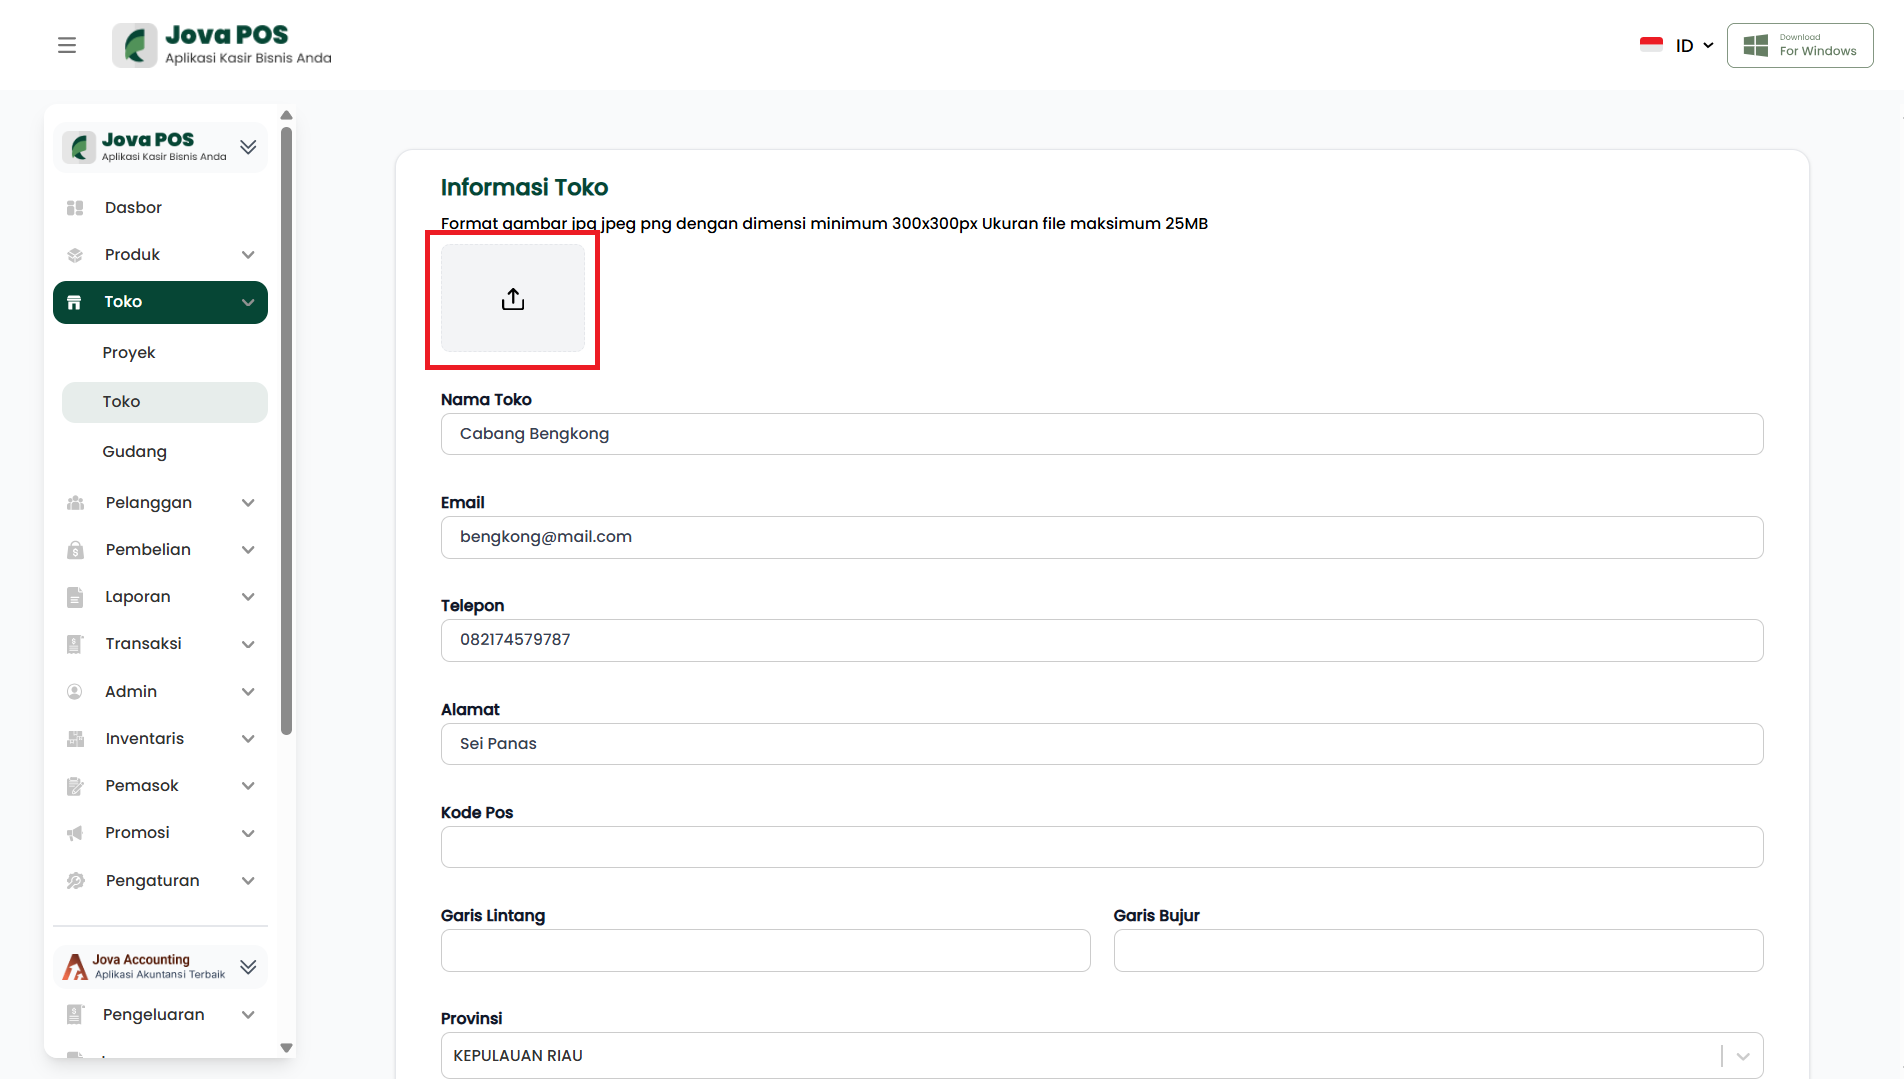The image size is (1904, 1079).
Task: Click the Nama Toko input field
Action: pyautogui.click(x=1101, y=434)
